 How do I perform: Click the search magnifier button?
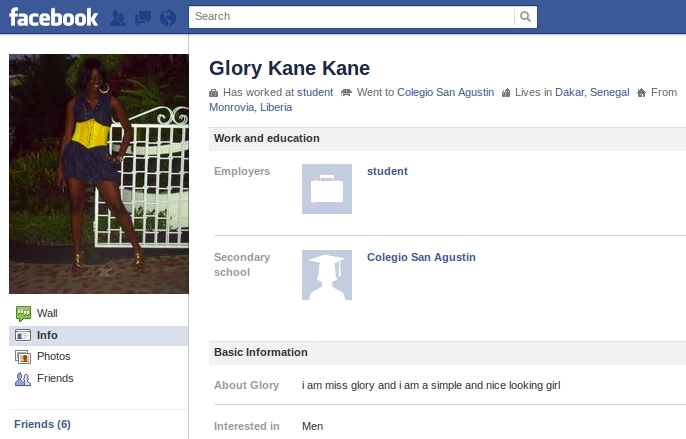tap(525, 17)
